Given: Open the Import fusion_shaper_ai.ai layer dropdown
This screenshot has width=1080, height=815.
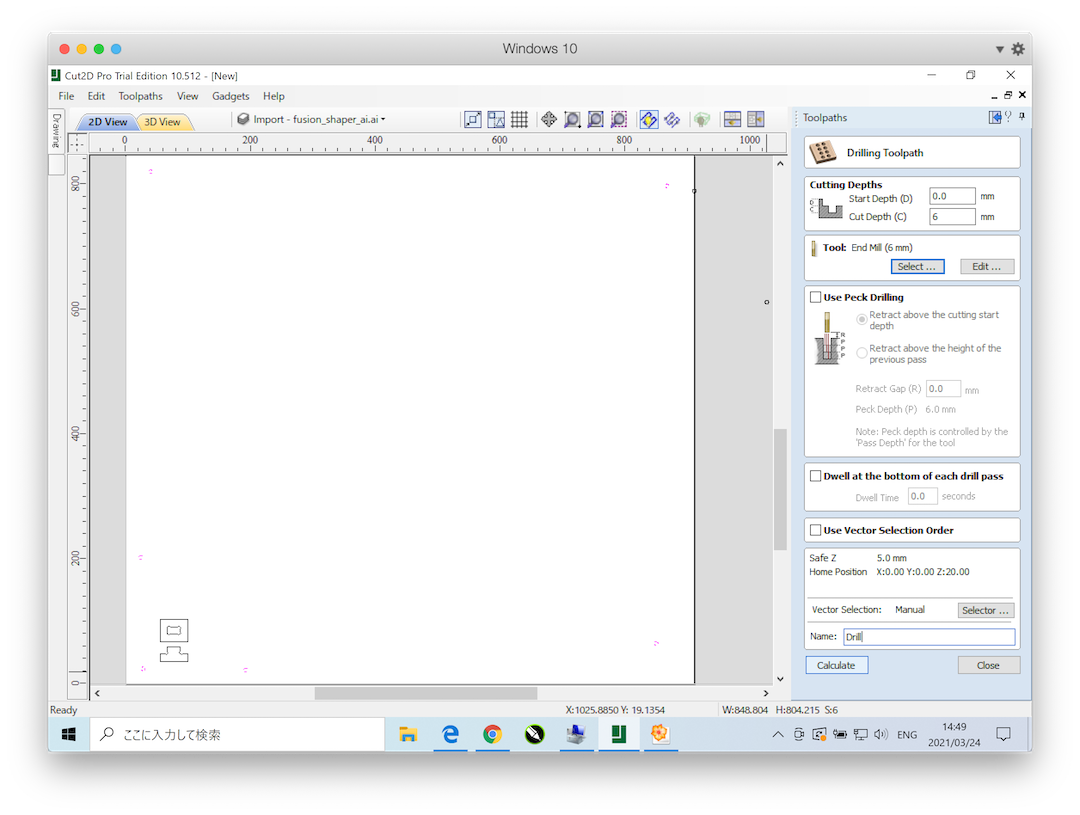Looking at the screenshot, I should pos(383,119).
